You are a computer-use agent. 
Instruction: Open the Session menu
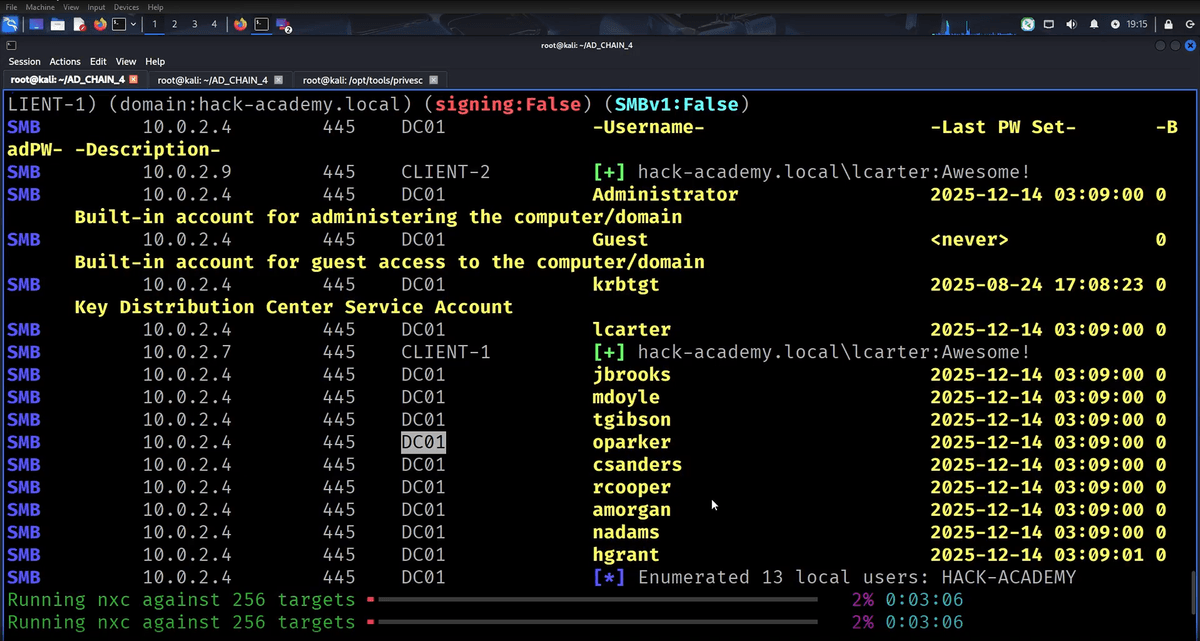(25, 61)
